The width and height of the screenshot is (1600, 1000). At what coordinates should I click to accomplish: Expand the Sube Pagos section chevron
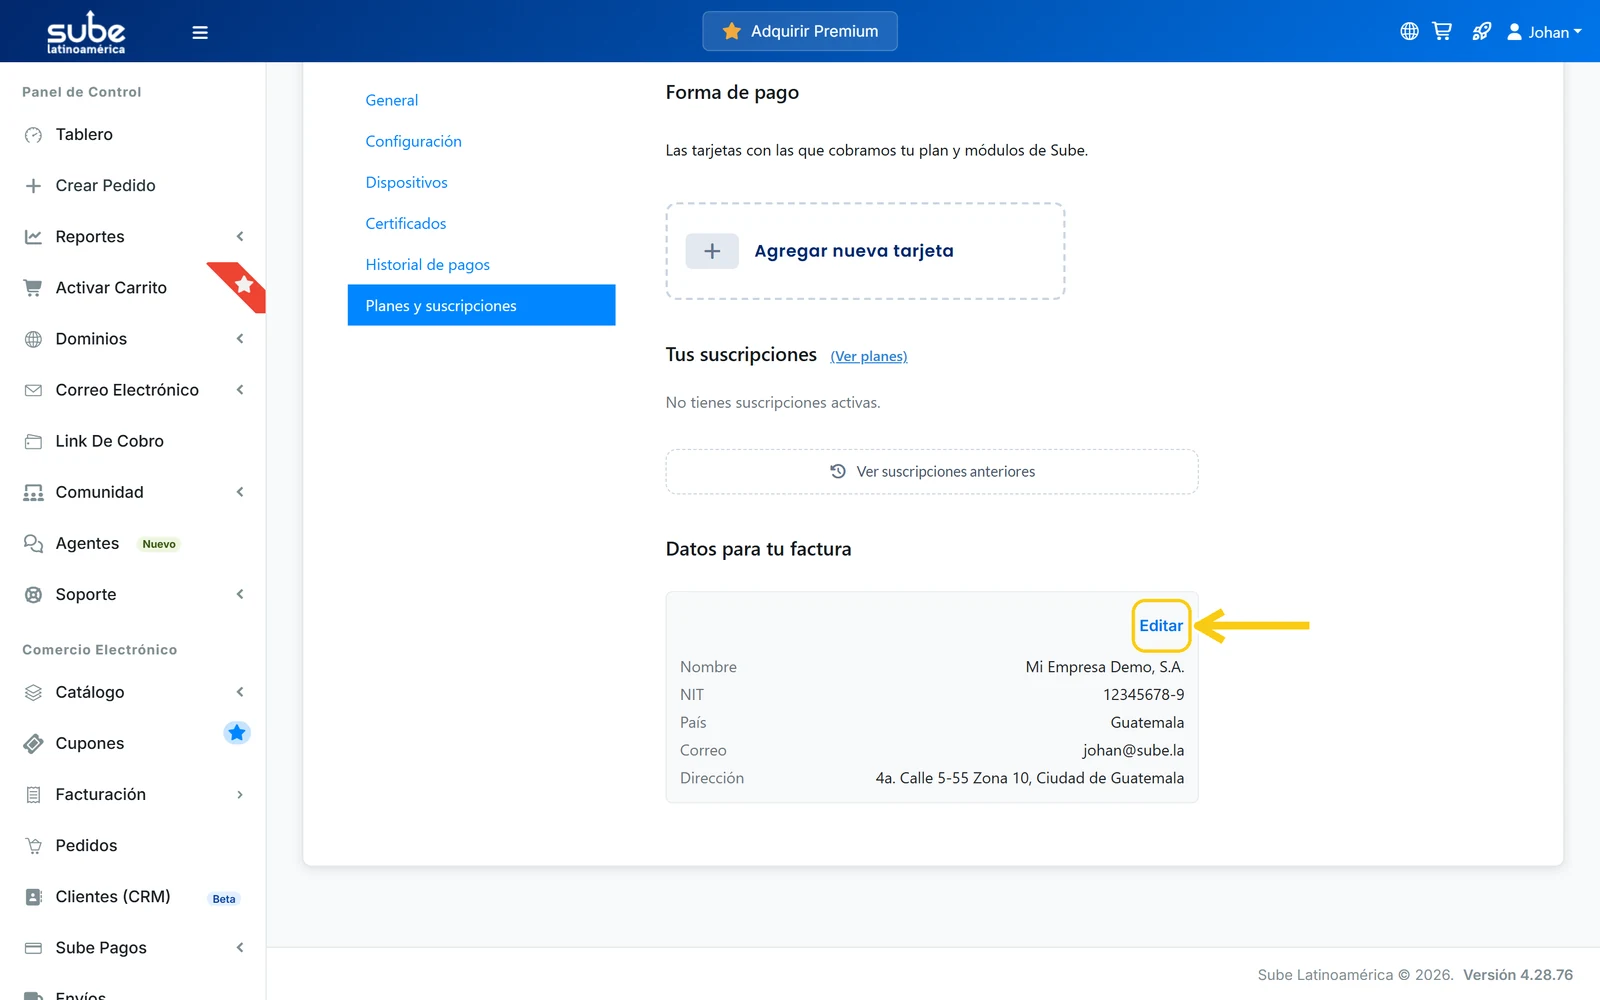240,947
